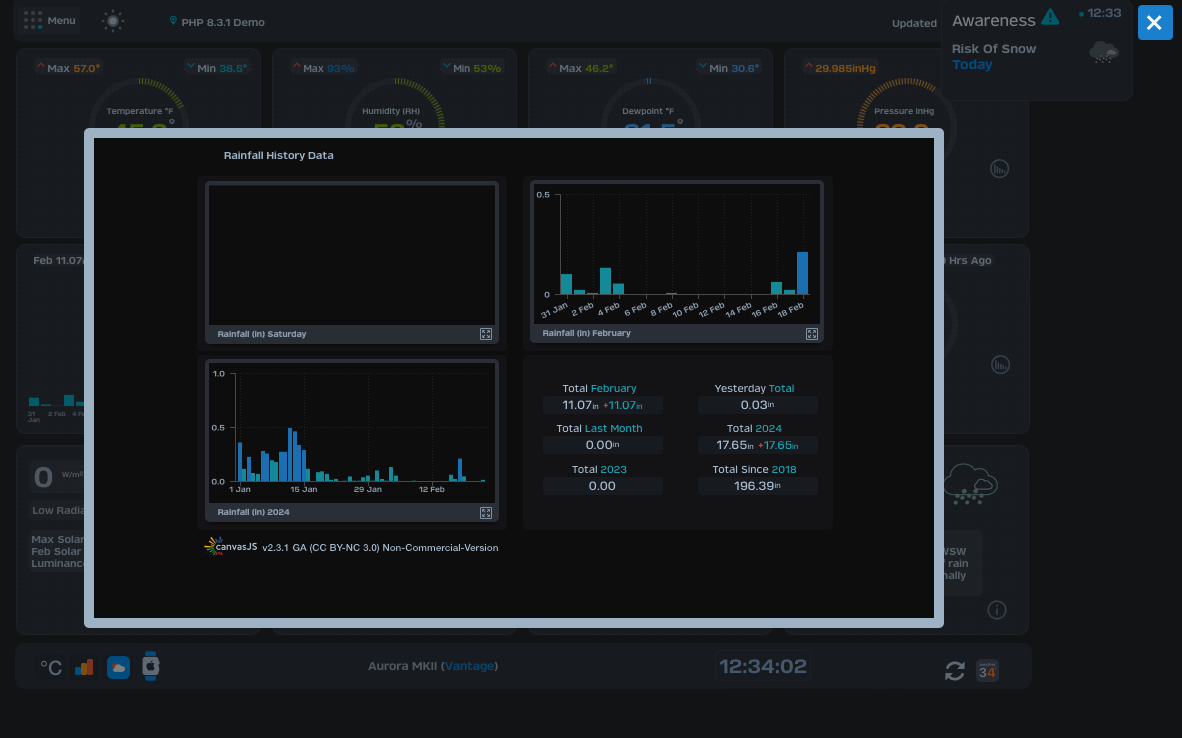Click the Min 38.5° temperature badge
Viewport: 1182px width, 738px height.
pyautogui.click(x=216, y=68)
